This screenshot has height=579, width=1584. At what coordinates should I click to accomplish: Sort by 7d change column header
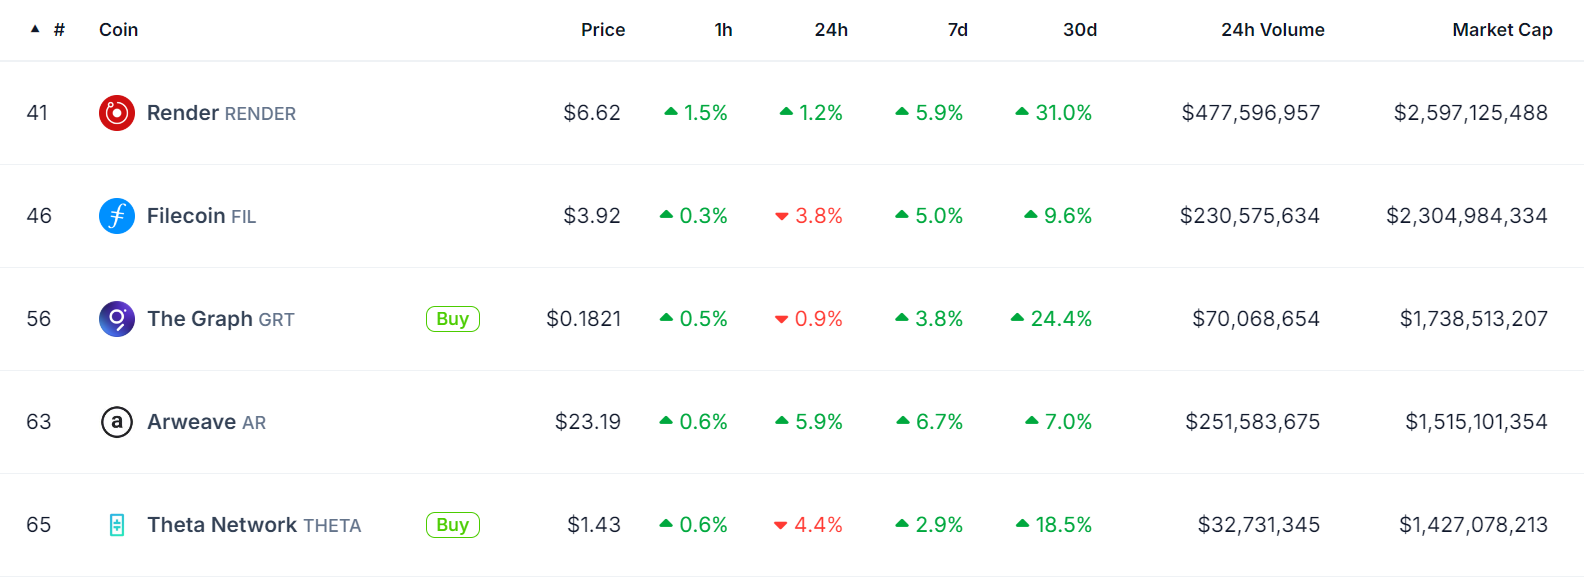coord(957,30)
